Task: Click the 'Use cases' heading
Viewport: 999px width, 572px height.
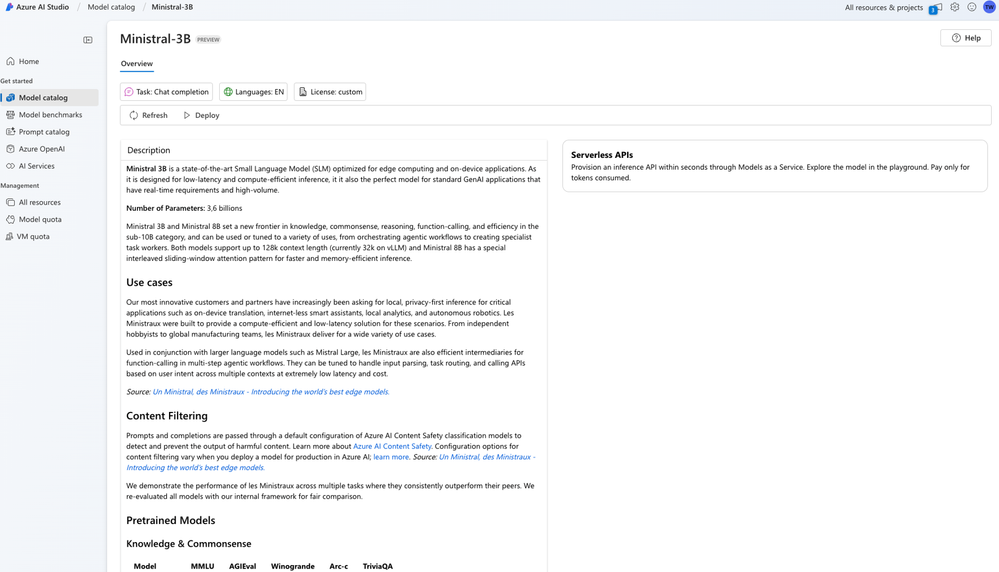Action: click(x=149, y=282)
